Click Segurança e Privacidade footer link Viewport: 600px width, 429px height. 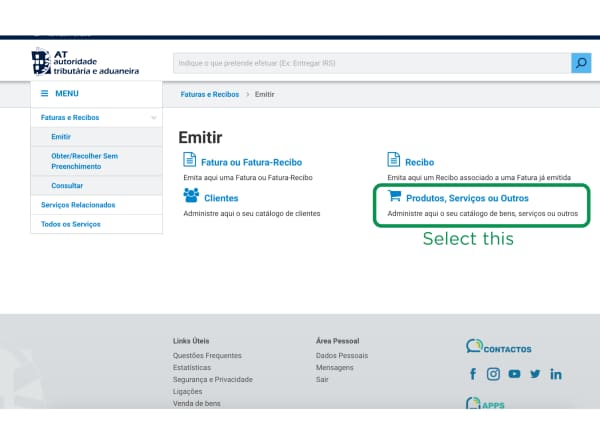(213, 379)
